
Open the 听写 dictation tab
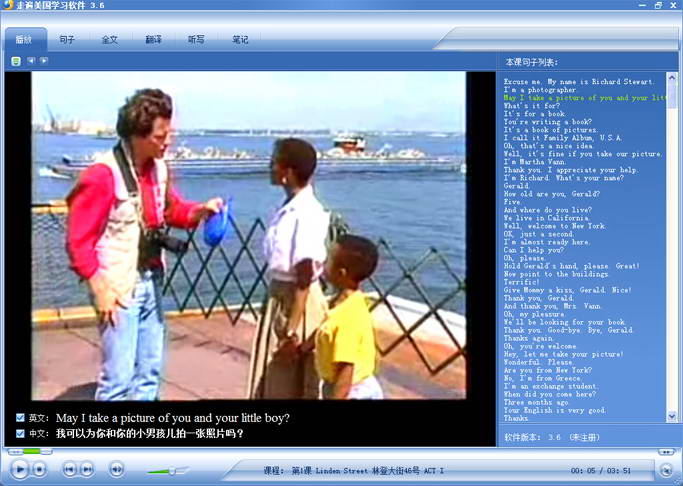point(196,40)
